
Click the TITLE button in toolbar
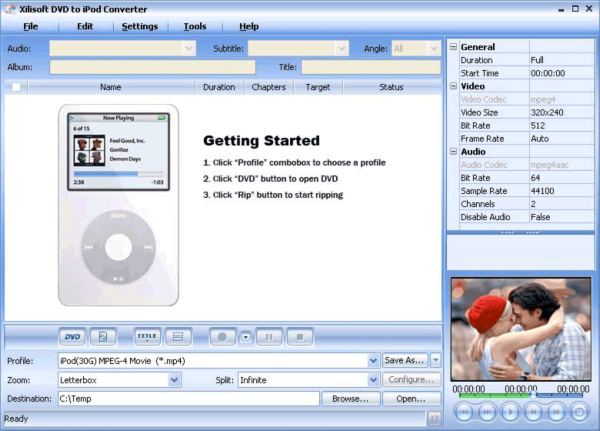(x=147, y=337)
